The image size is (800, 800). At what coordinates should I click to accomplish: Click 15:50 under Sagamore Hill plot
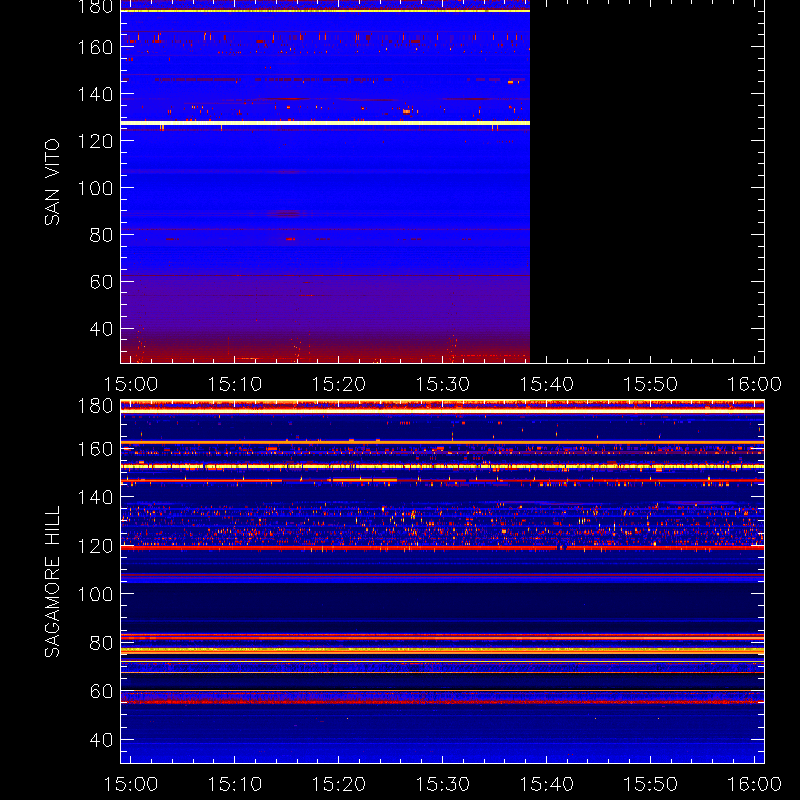click(x=651, y=784)
